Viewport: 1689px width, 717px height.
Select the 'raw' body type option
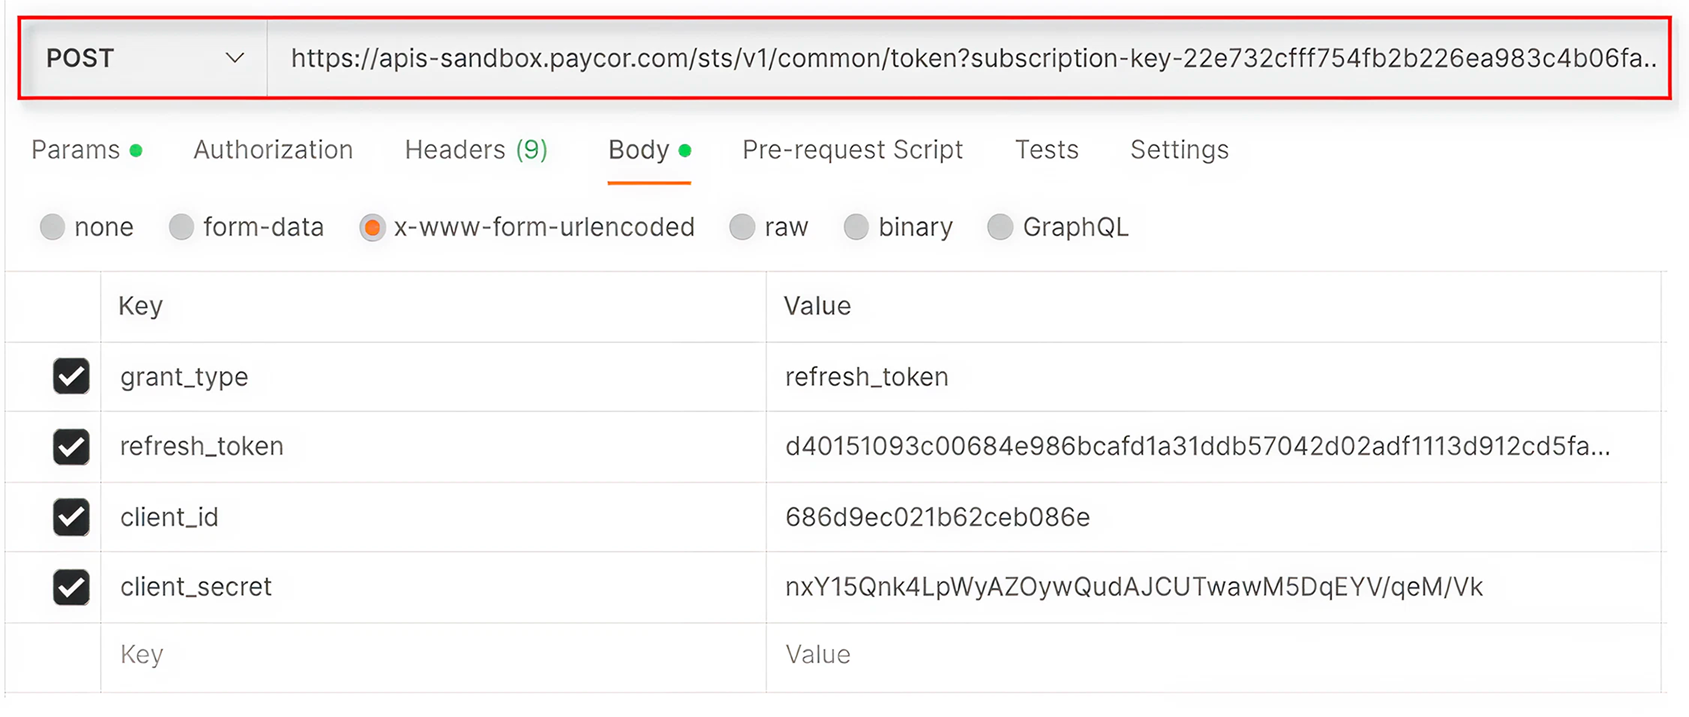[x=742, y=227]
